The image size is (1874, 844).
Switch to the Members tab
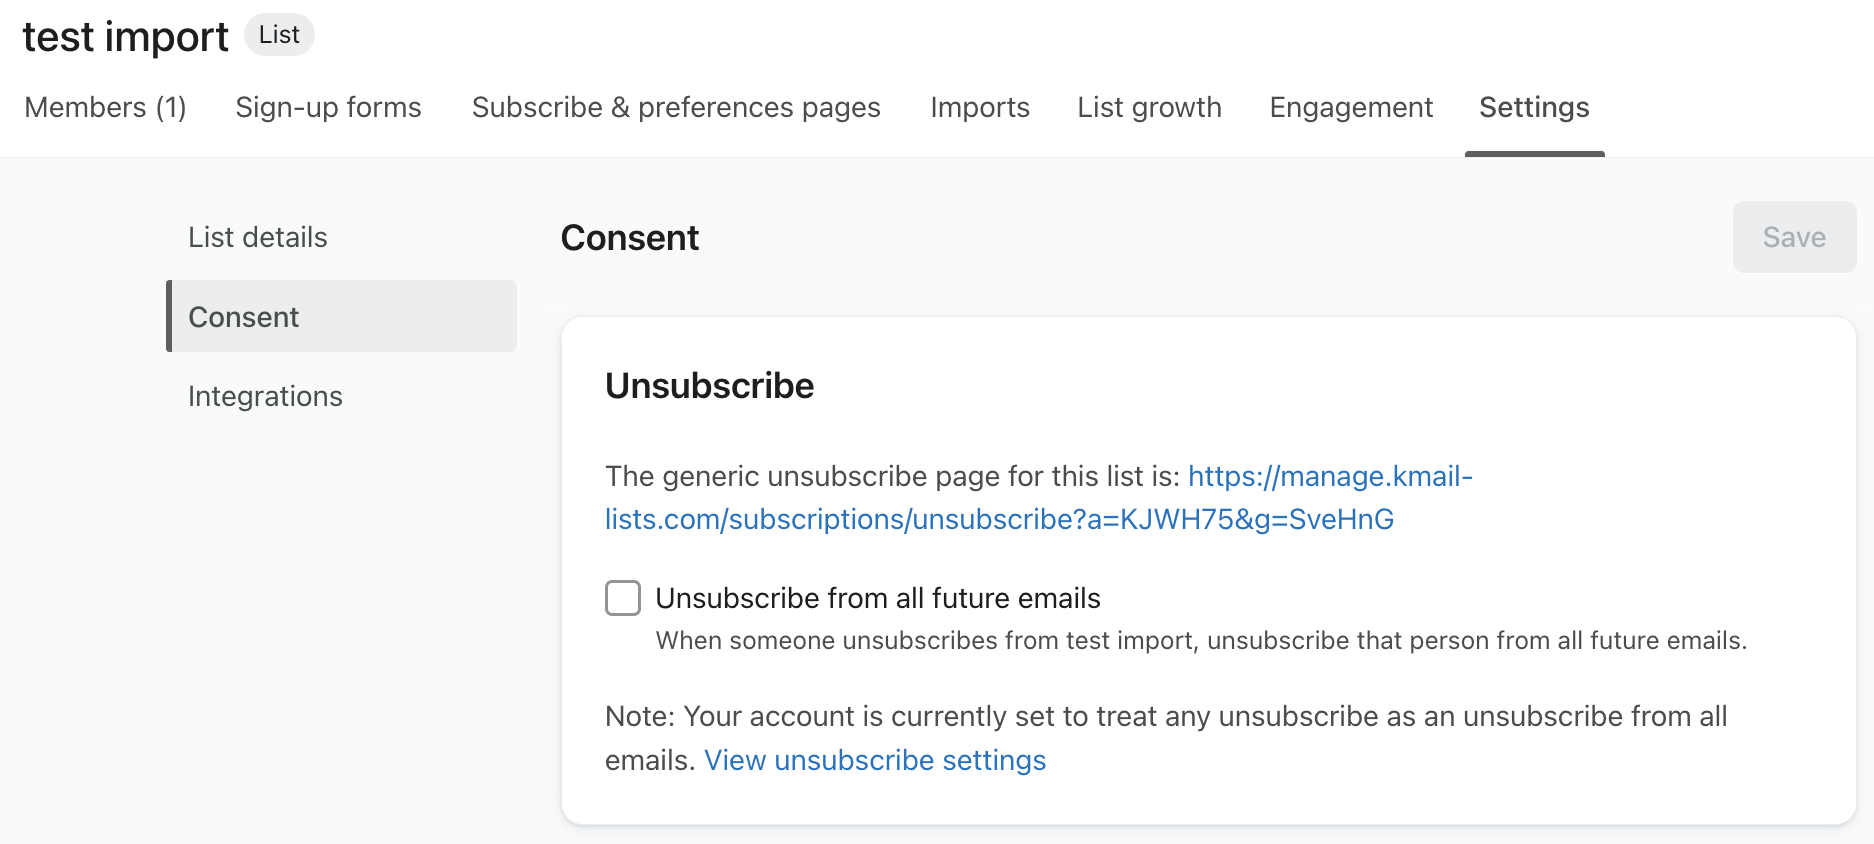pos(105,107)
